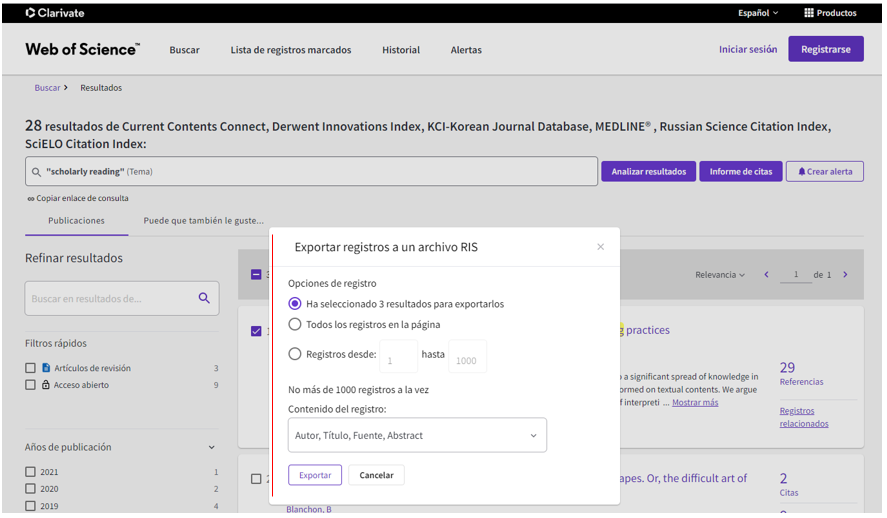Click the Web of Science logo
Screen dimensions: 887x518
83,50
